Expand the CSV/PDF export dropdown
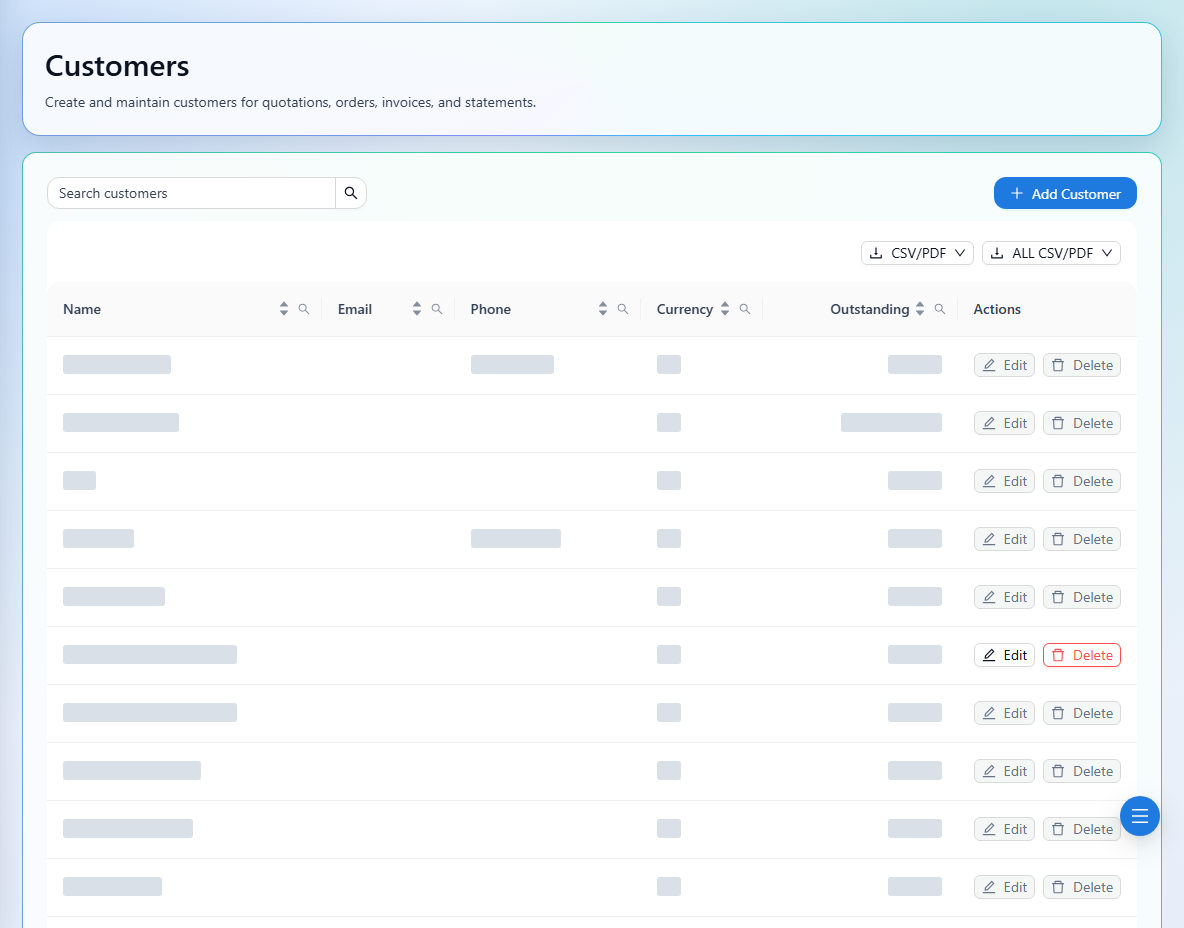This screenshot has width=1184, height=928. [x=917, y=253]
